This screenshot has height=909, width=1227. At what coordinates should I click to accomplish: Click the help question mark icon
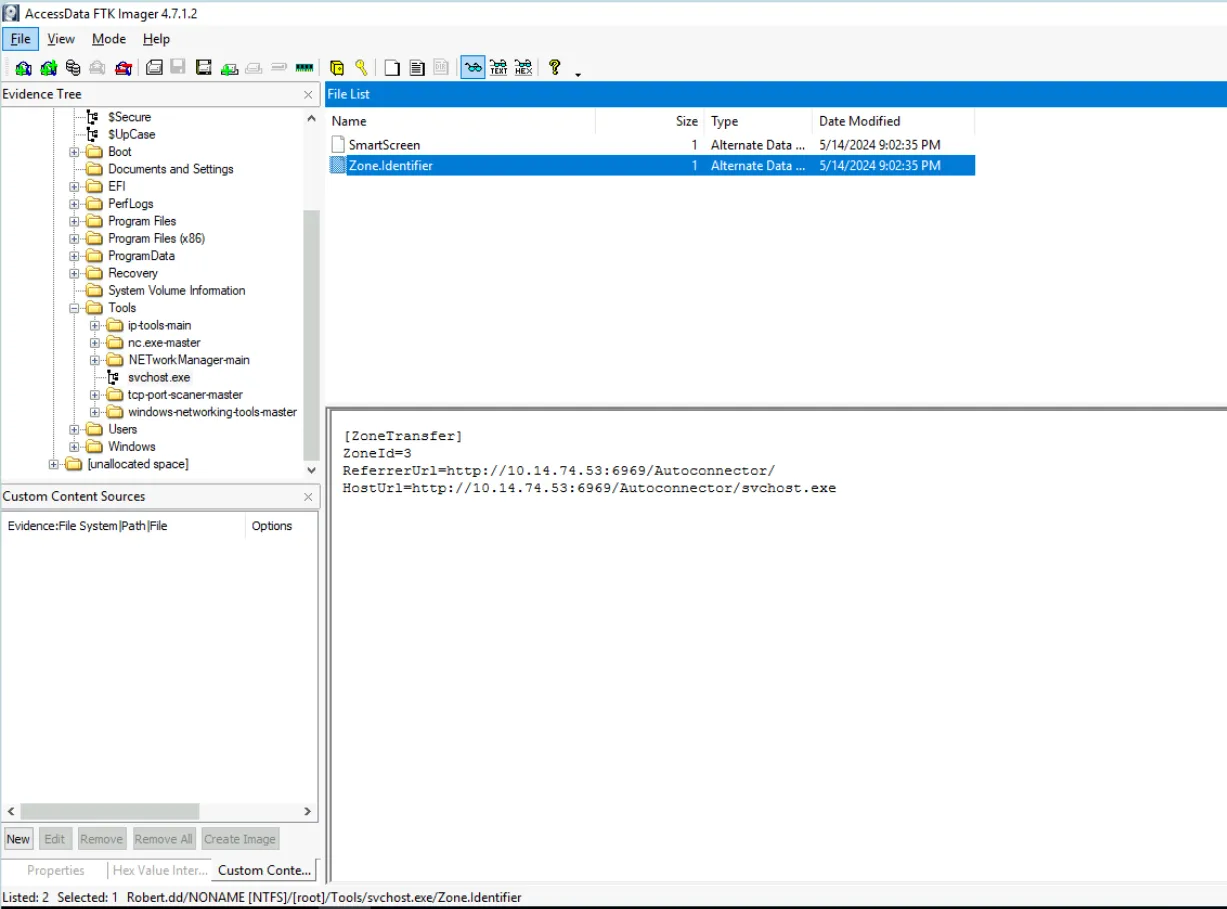point(554,68)
